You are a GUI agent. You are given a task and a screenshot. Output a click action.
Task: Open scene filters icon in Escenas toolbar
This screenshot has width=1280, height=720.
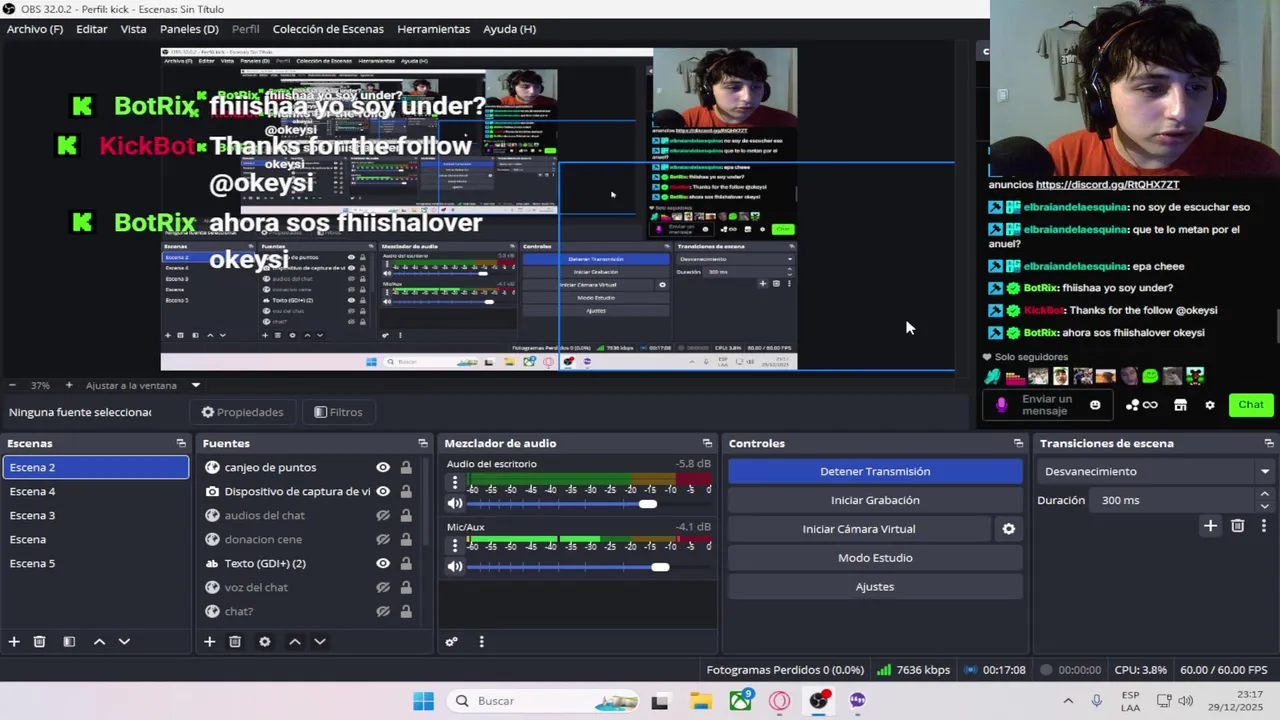[69, 642]
